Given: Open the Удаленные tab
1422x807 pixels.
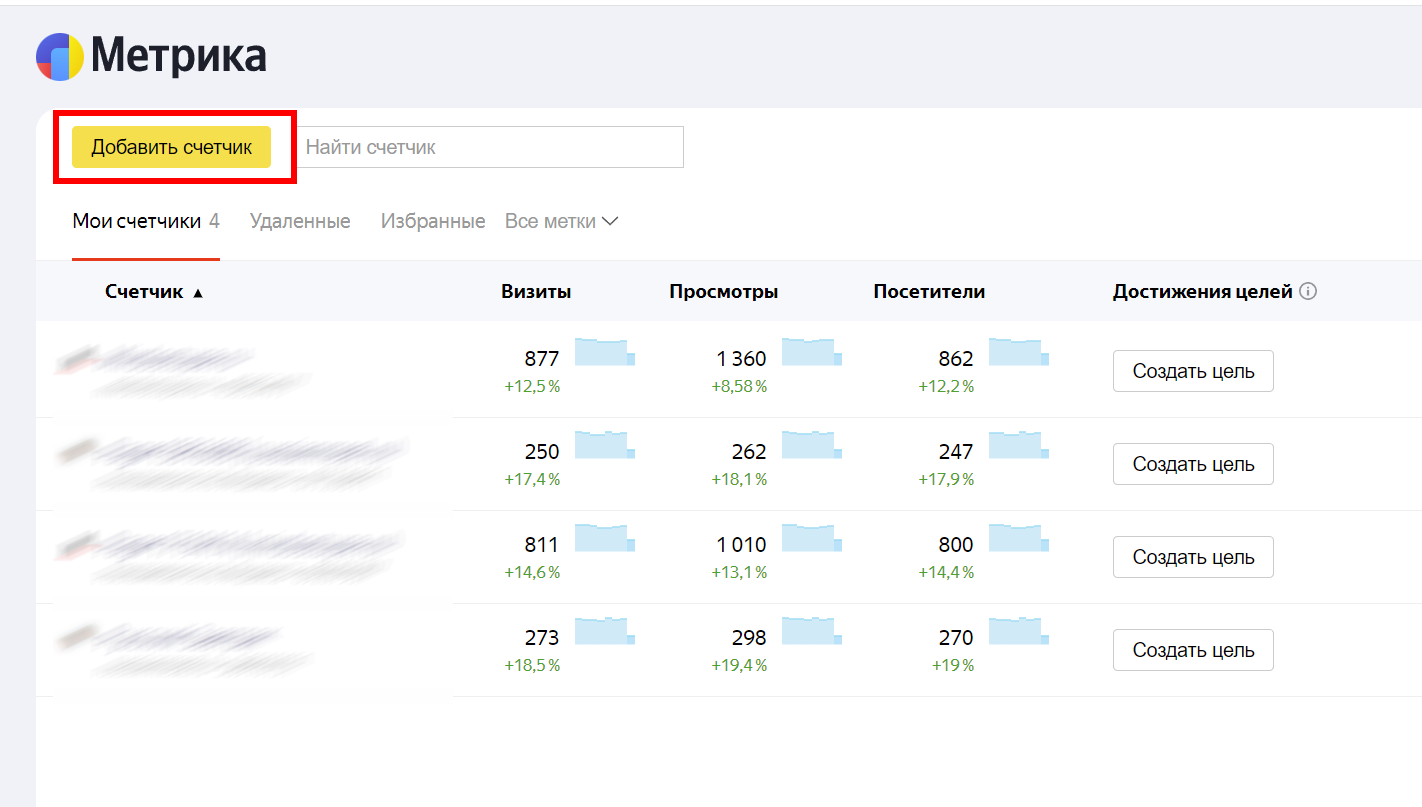Looking at the screenshot, I should point(300,221).
